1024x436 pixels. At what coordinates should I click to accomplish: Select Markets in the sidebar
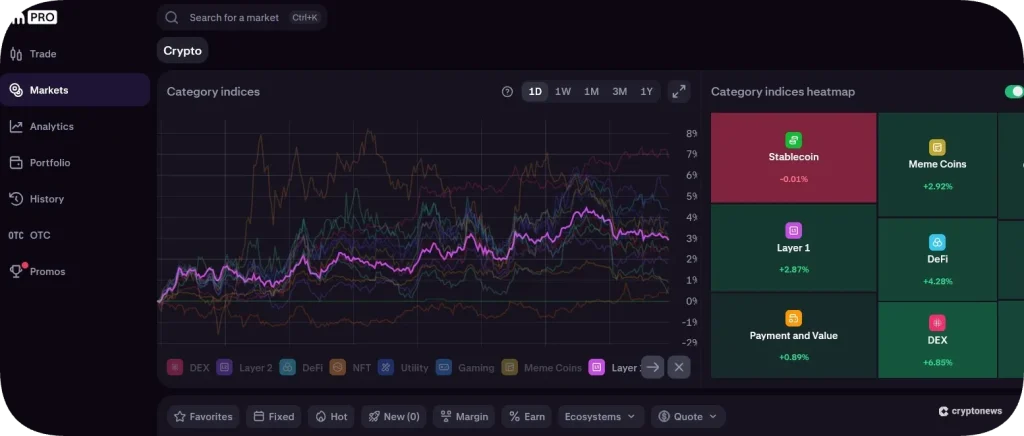[x=75, y=90]
